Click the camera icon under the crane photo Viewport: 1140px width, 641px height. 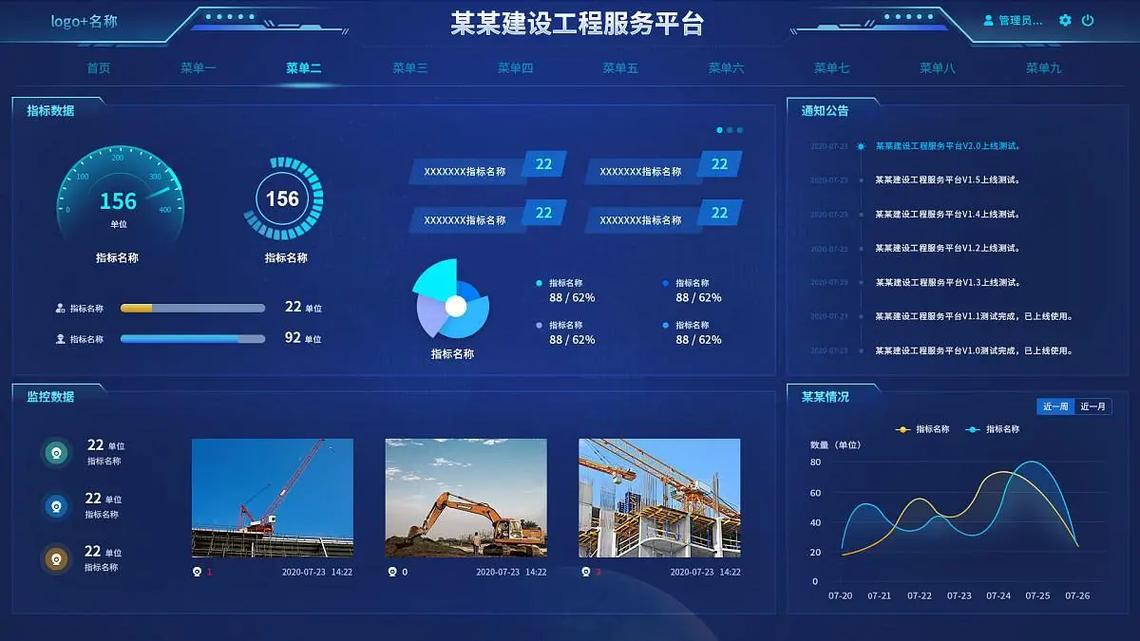point(198,571)
